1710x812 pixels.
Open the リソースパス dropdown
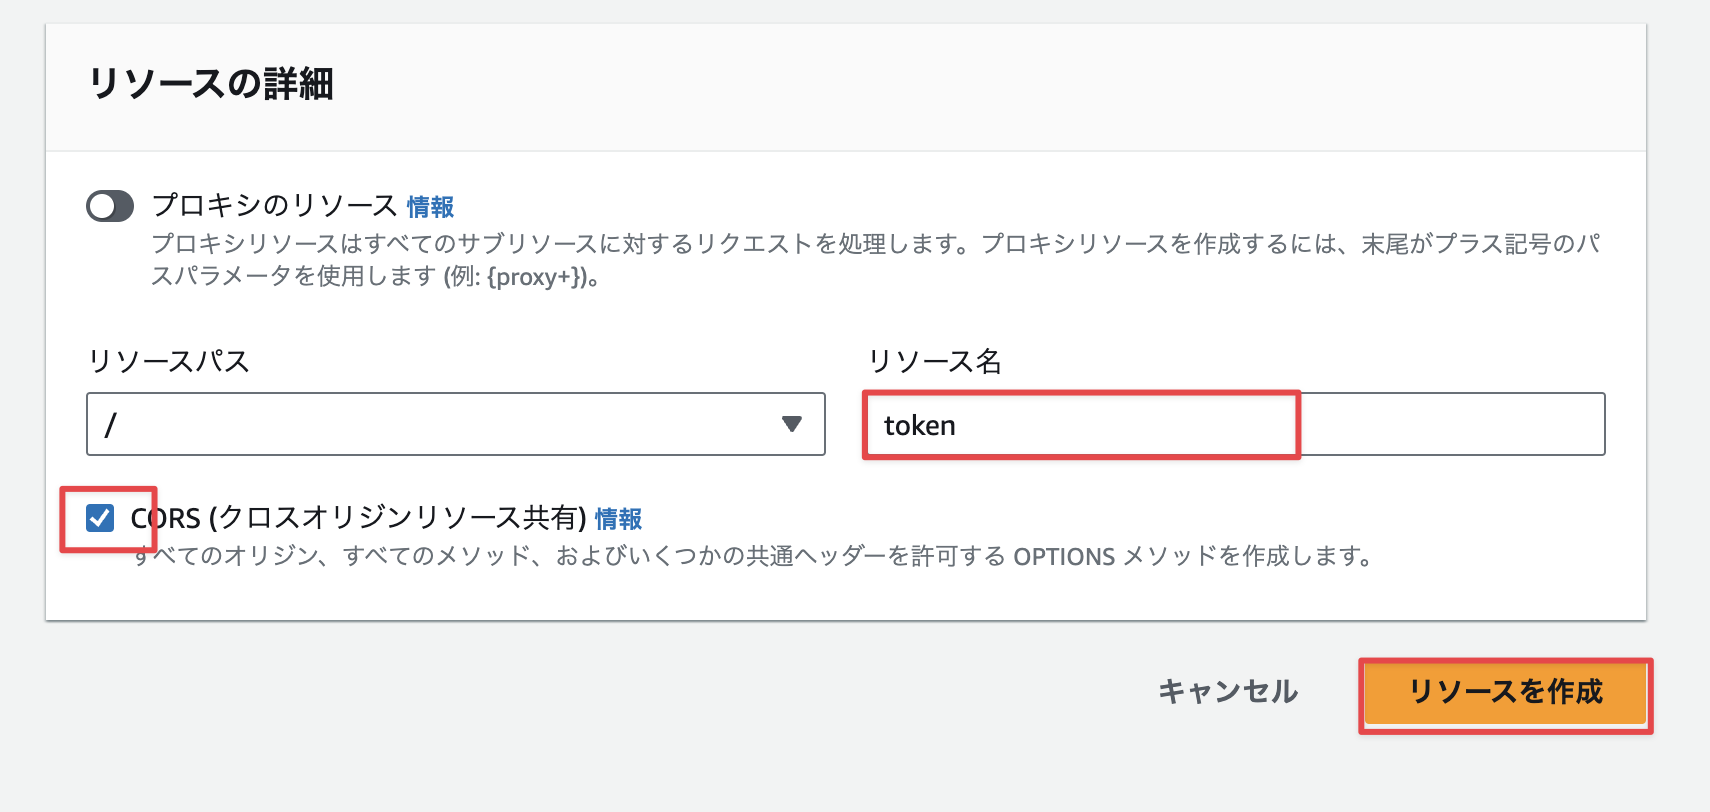456,424
